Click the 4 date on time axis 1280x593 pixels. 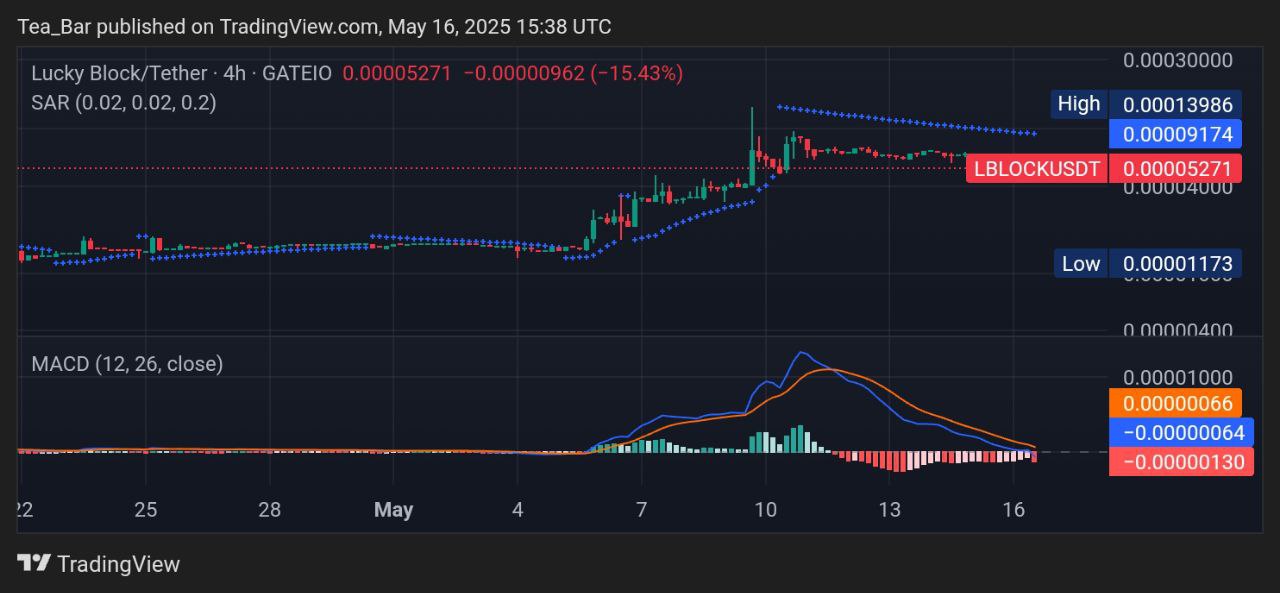pyautogui.click(x=517, y=510)
